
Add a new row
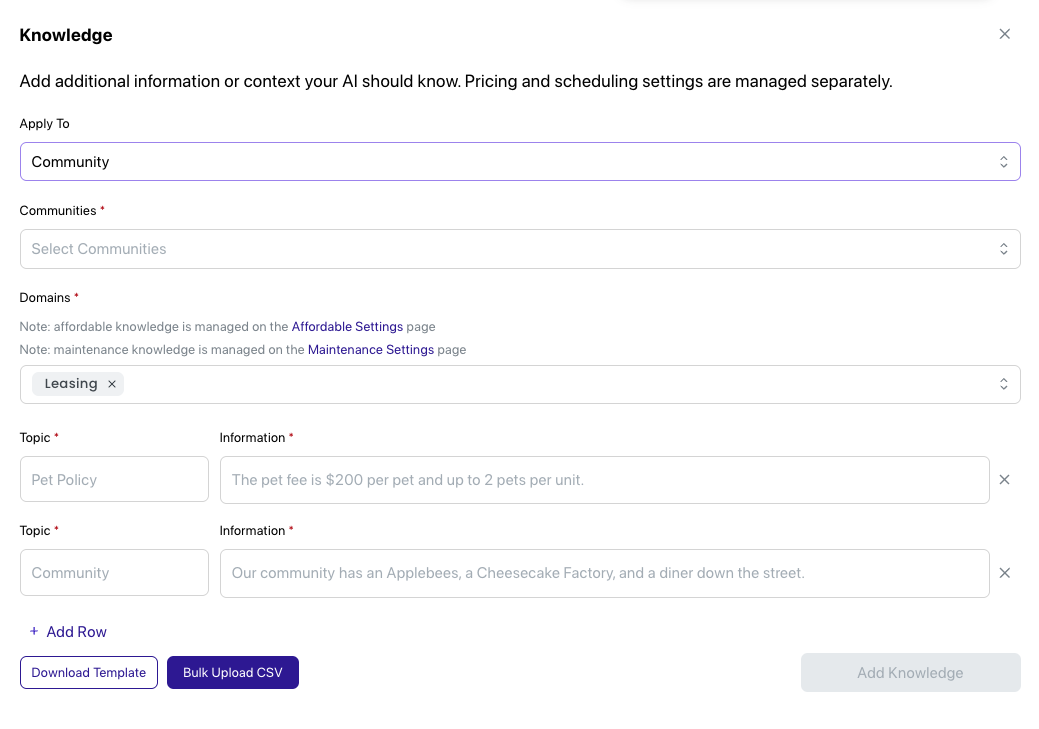click(68, 632)
